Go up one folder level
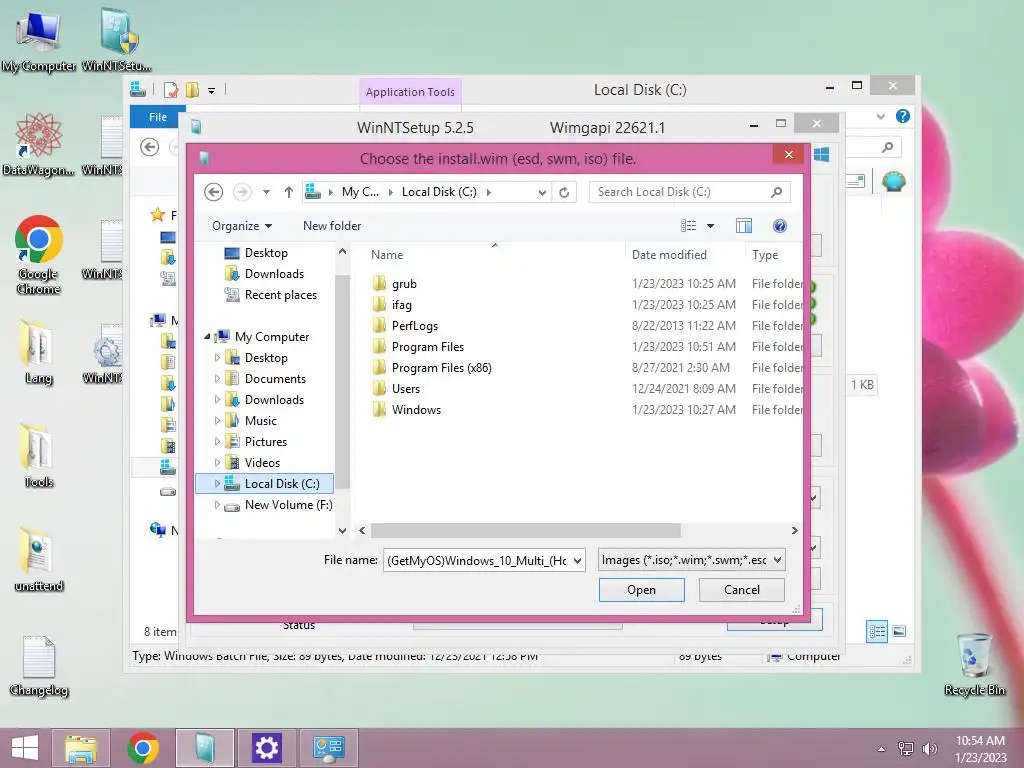 coord(289,192)
